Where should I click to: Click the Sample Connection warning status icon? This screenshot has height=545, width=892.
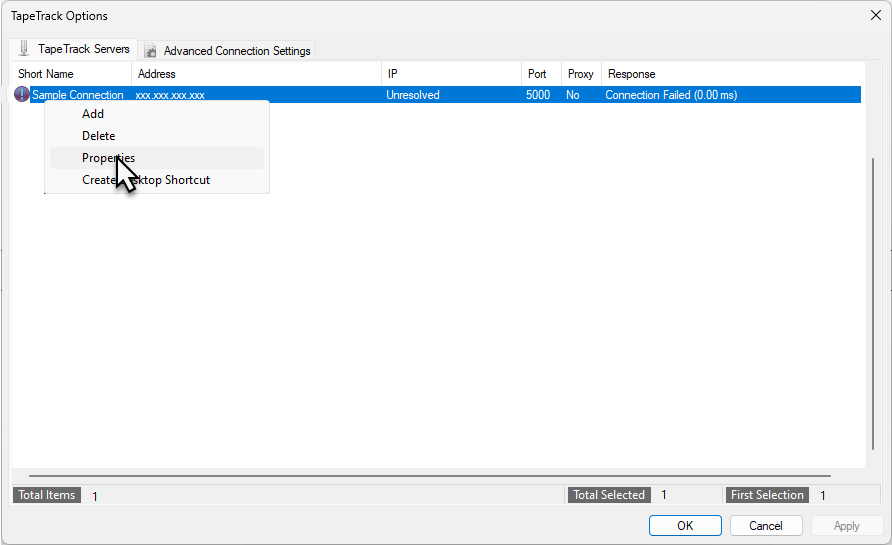[x=22, y=94]
